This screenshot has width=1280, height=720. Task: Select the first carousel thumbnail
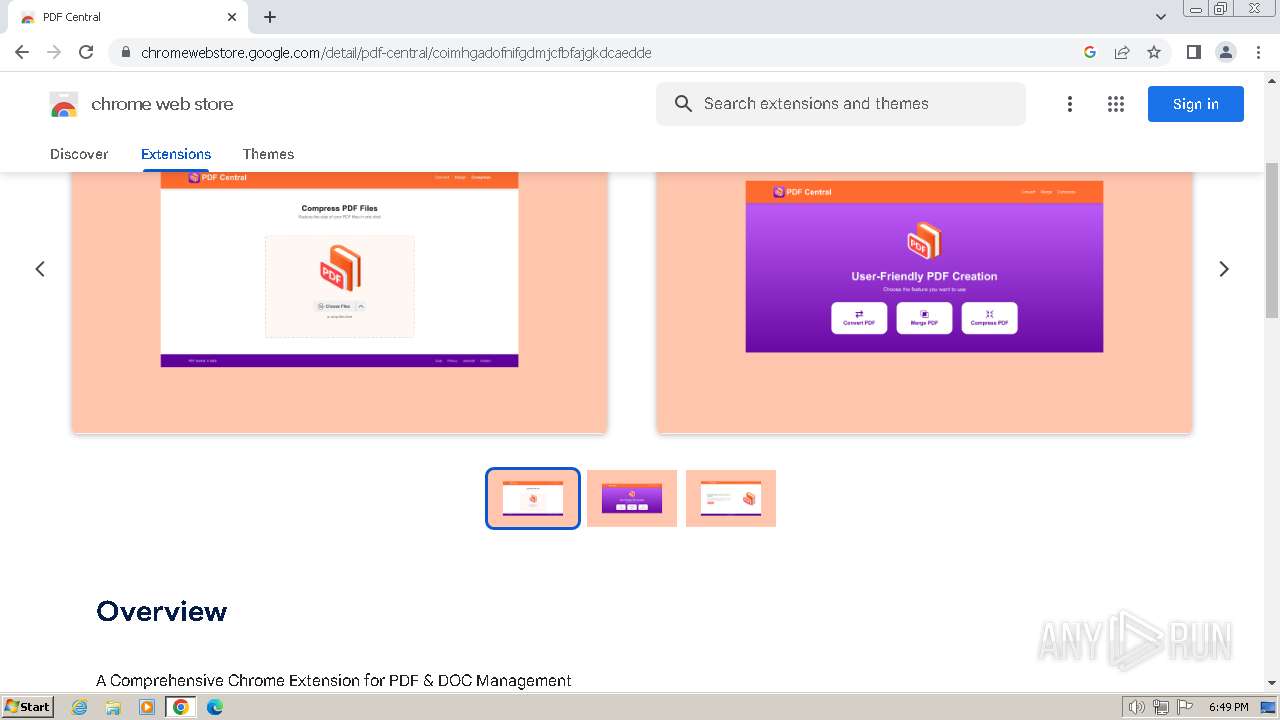point(533,498)
